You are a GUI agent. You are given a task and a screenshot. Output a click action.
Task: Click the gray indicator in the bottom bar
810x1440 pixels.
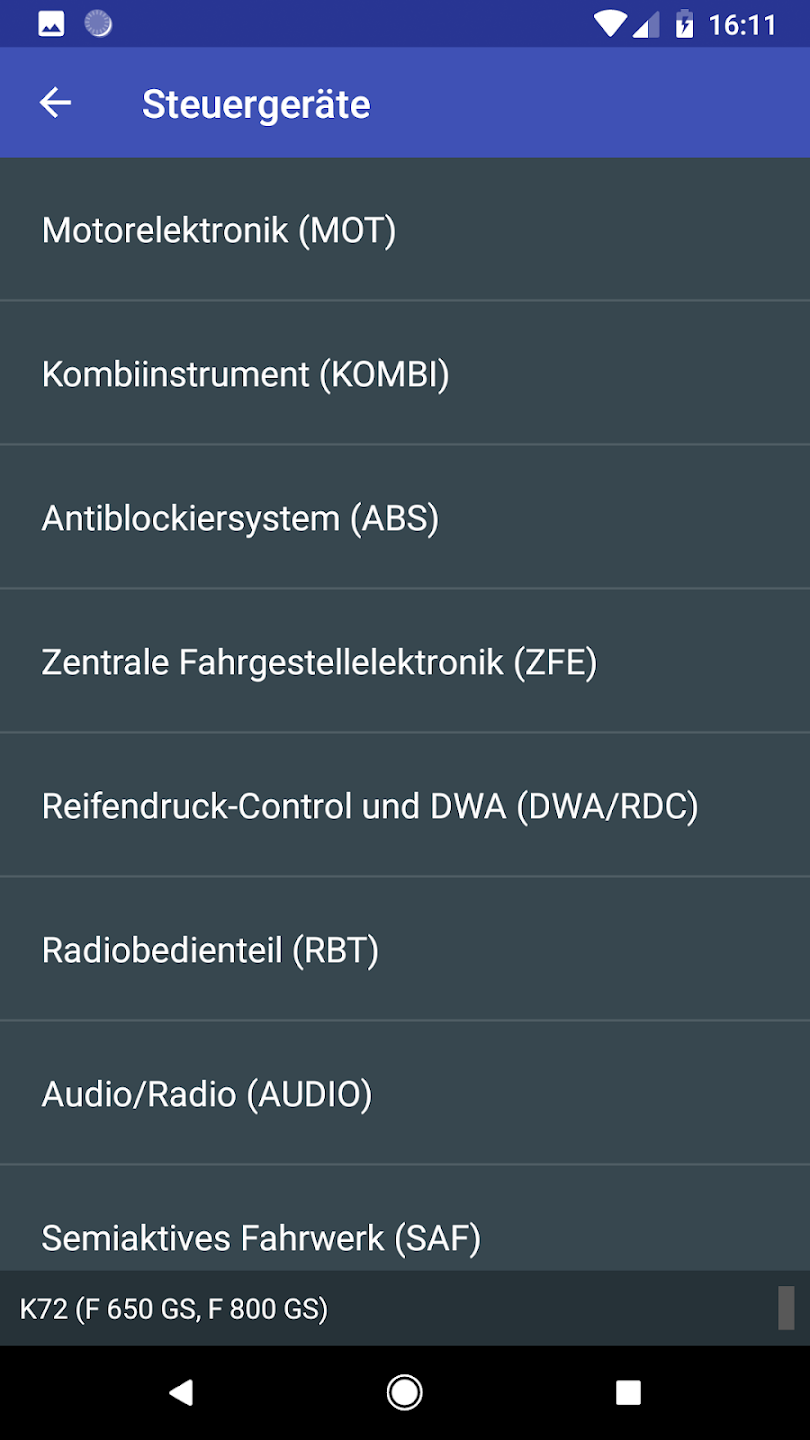coord(787,1308)
